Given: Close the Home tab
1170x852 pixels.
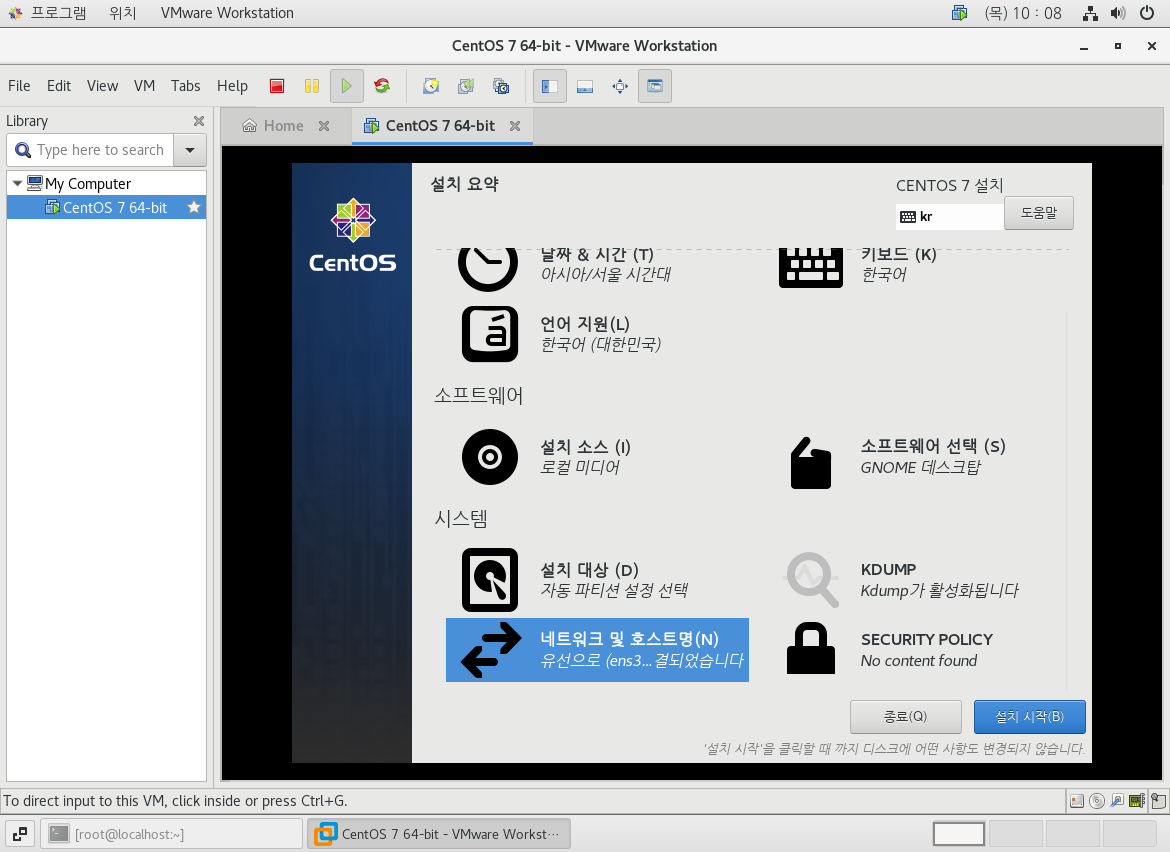Looking at the screenshot, I should point(324,126).
